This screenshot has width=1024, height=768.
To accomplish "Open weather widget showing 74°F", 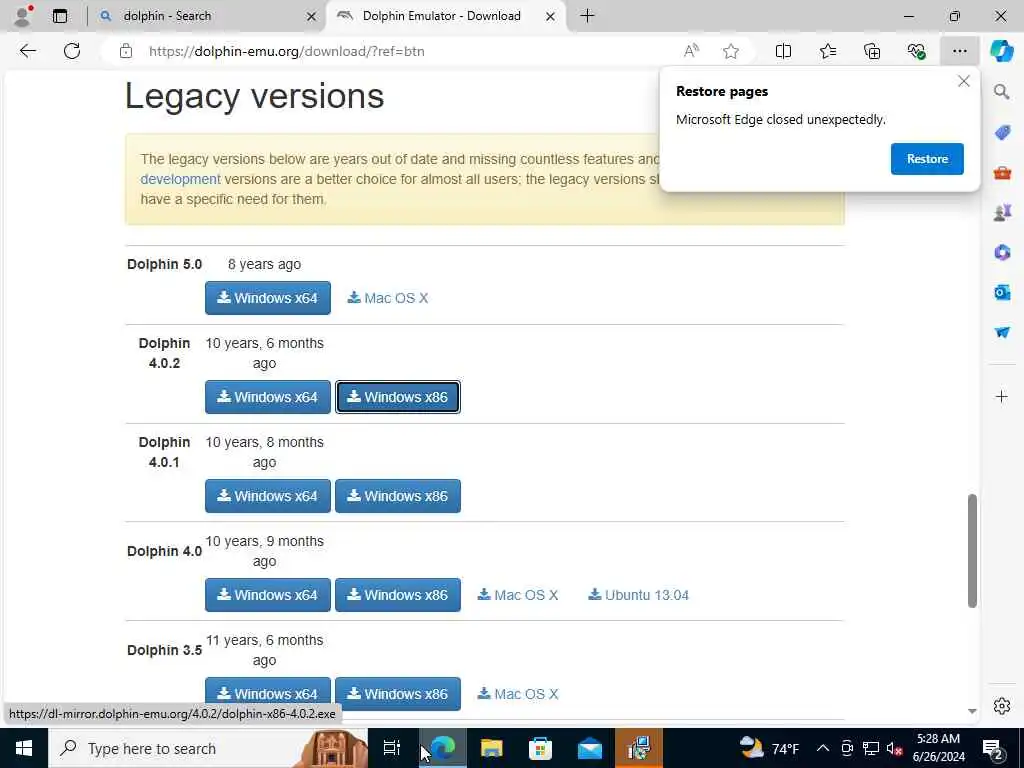I will pyautogui.click(x=770, y=748).
